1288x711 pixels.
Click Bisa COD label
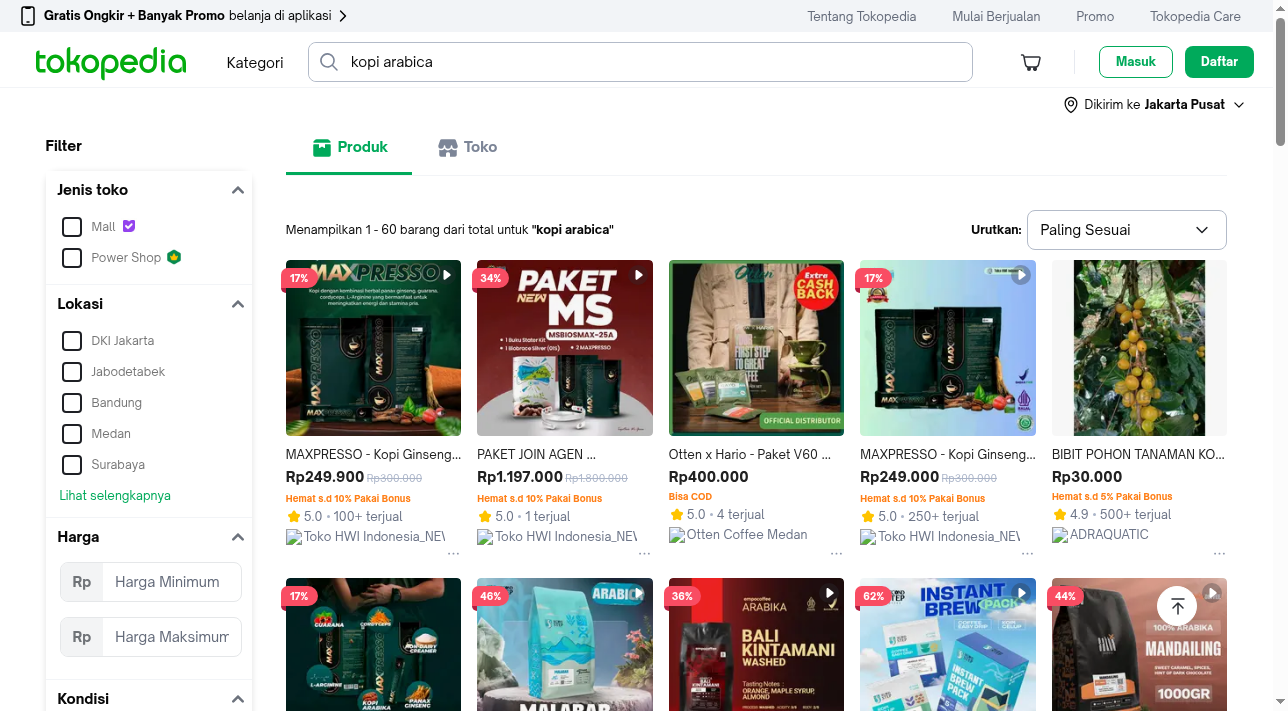pos(690,497)
